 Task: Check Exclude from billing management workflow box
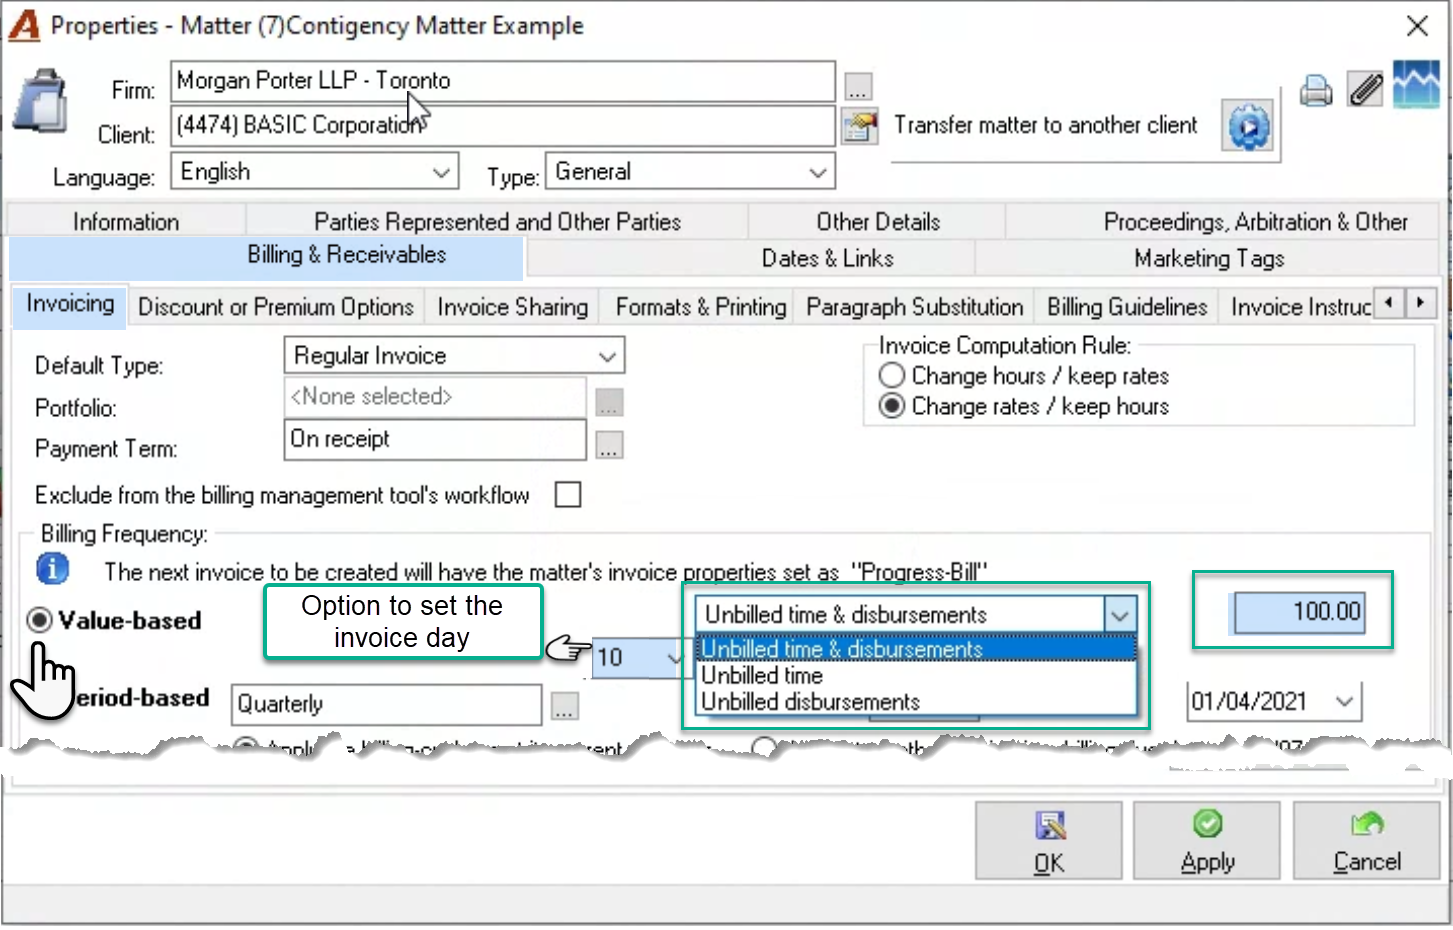568,494
